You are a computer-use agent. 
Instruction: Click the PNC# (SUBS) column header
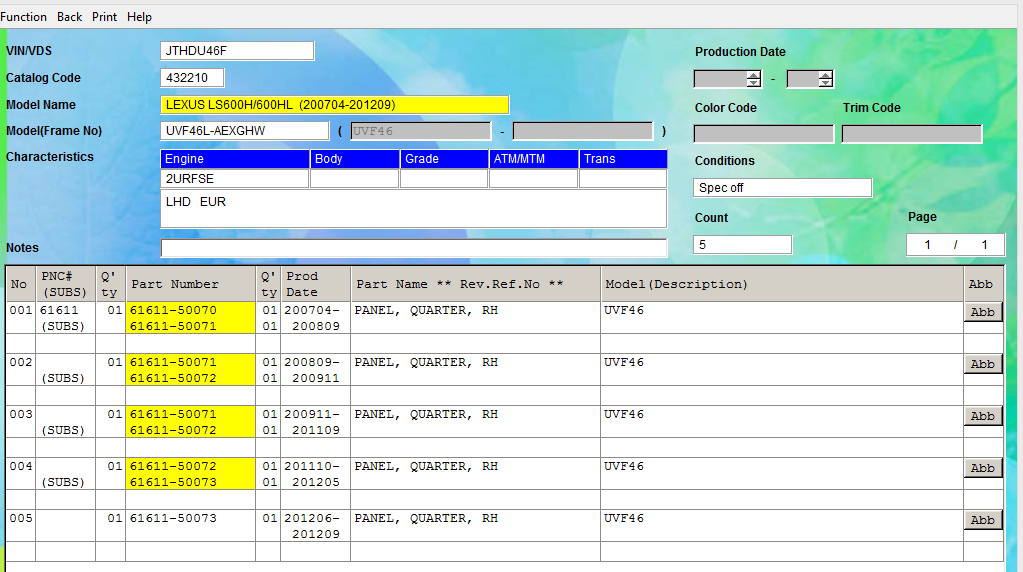(x=65, y=284)
